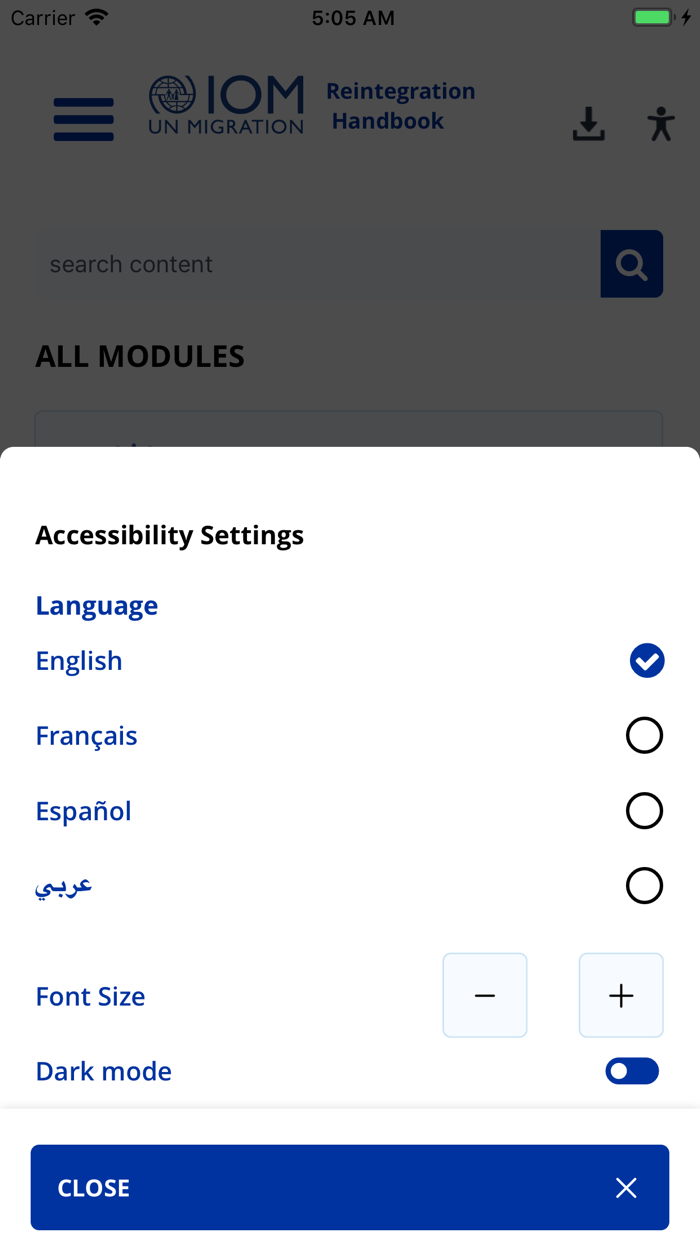This screenshot has height=1244, width=700.
Task: Click the search magnifier button
Action: (631, 264)
